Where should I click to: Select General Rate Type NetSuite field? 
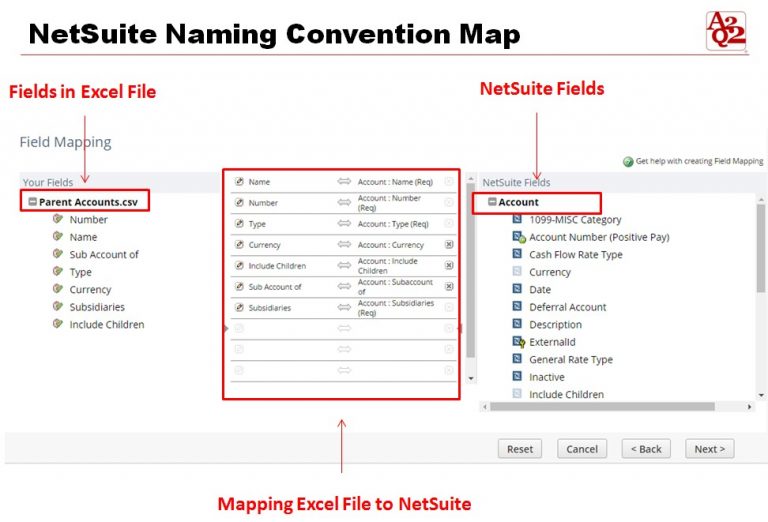(571, 360)
